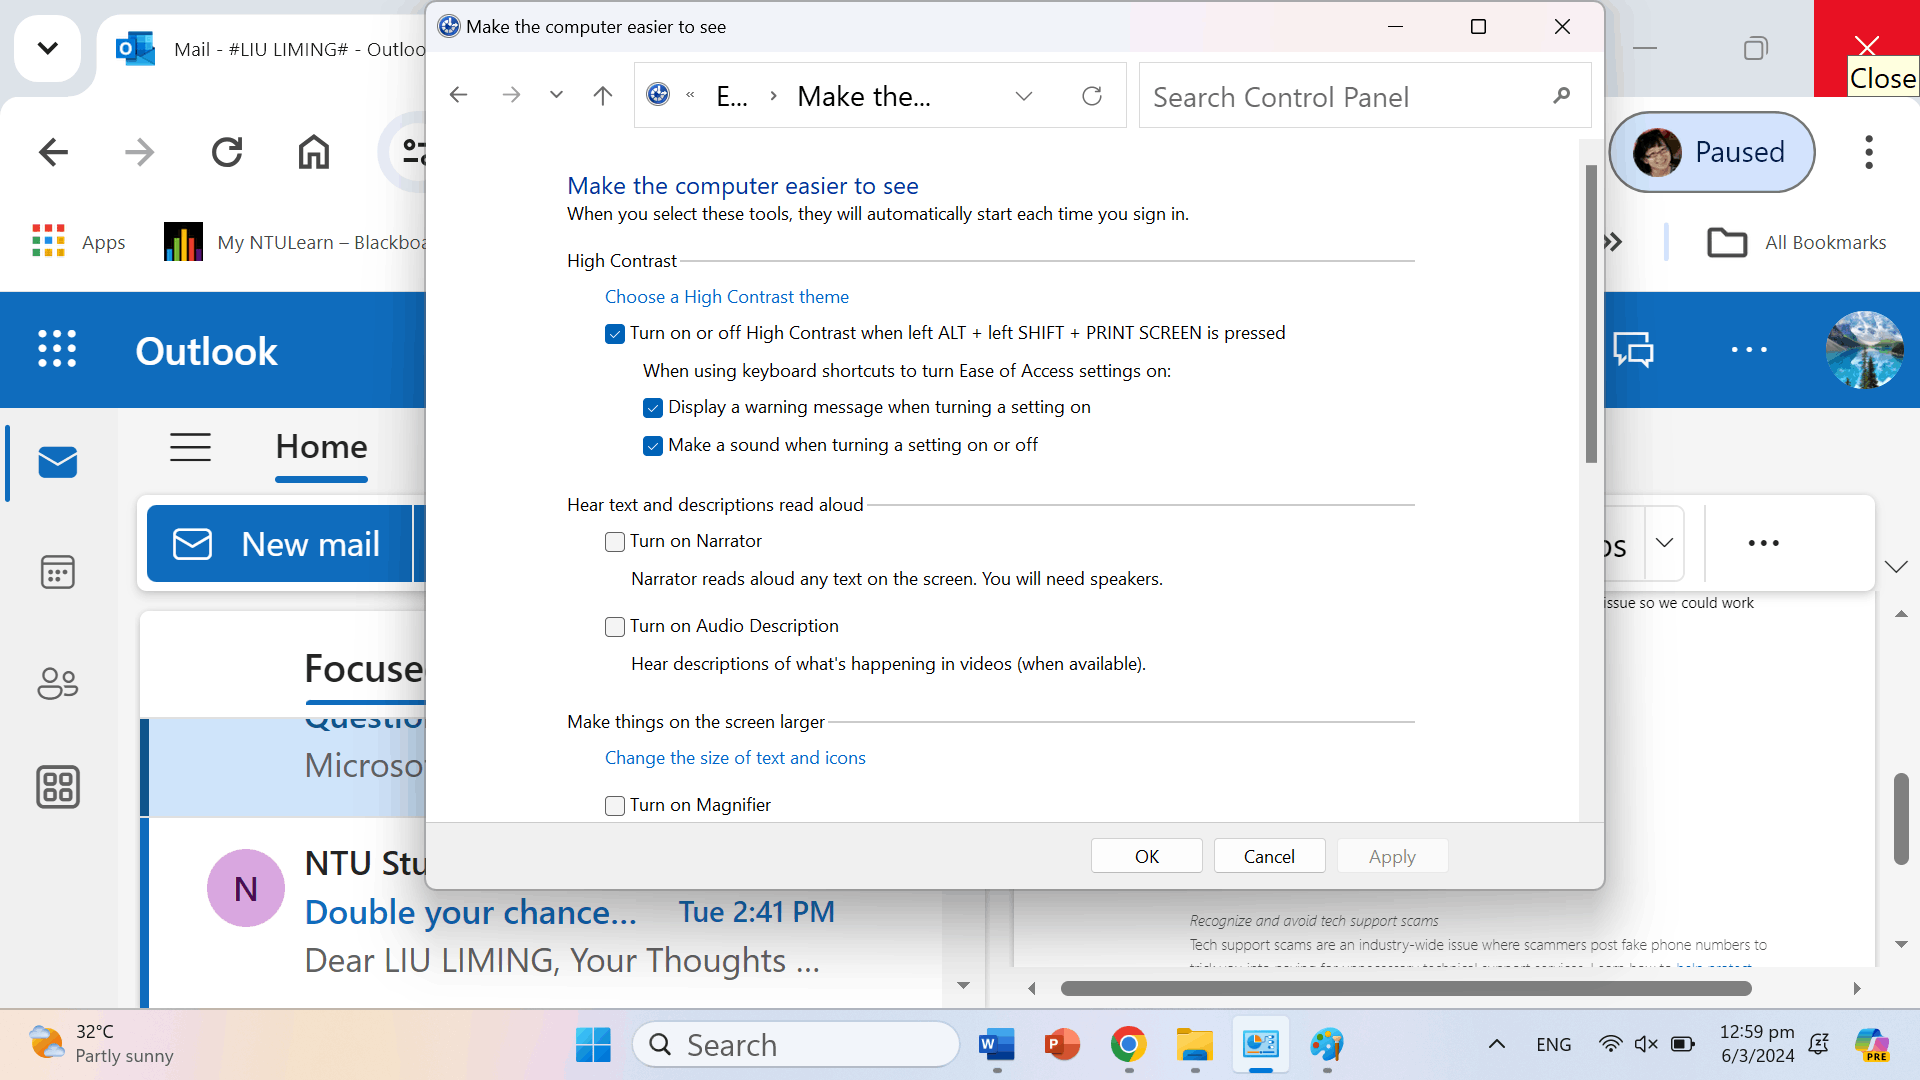Screen dimensions: 1920x1080
Task: Click the Outlook hamburger navigation icon
Action: pos(190,447)
